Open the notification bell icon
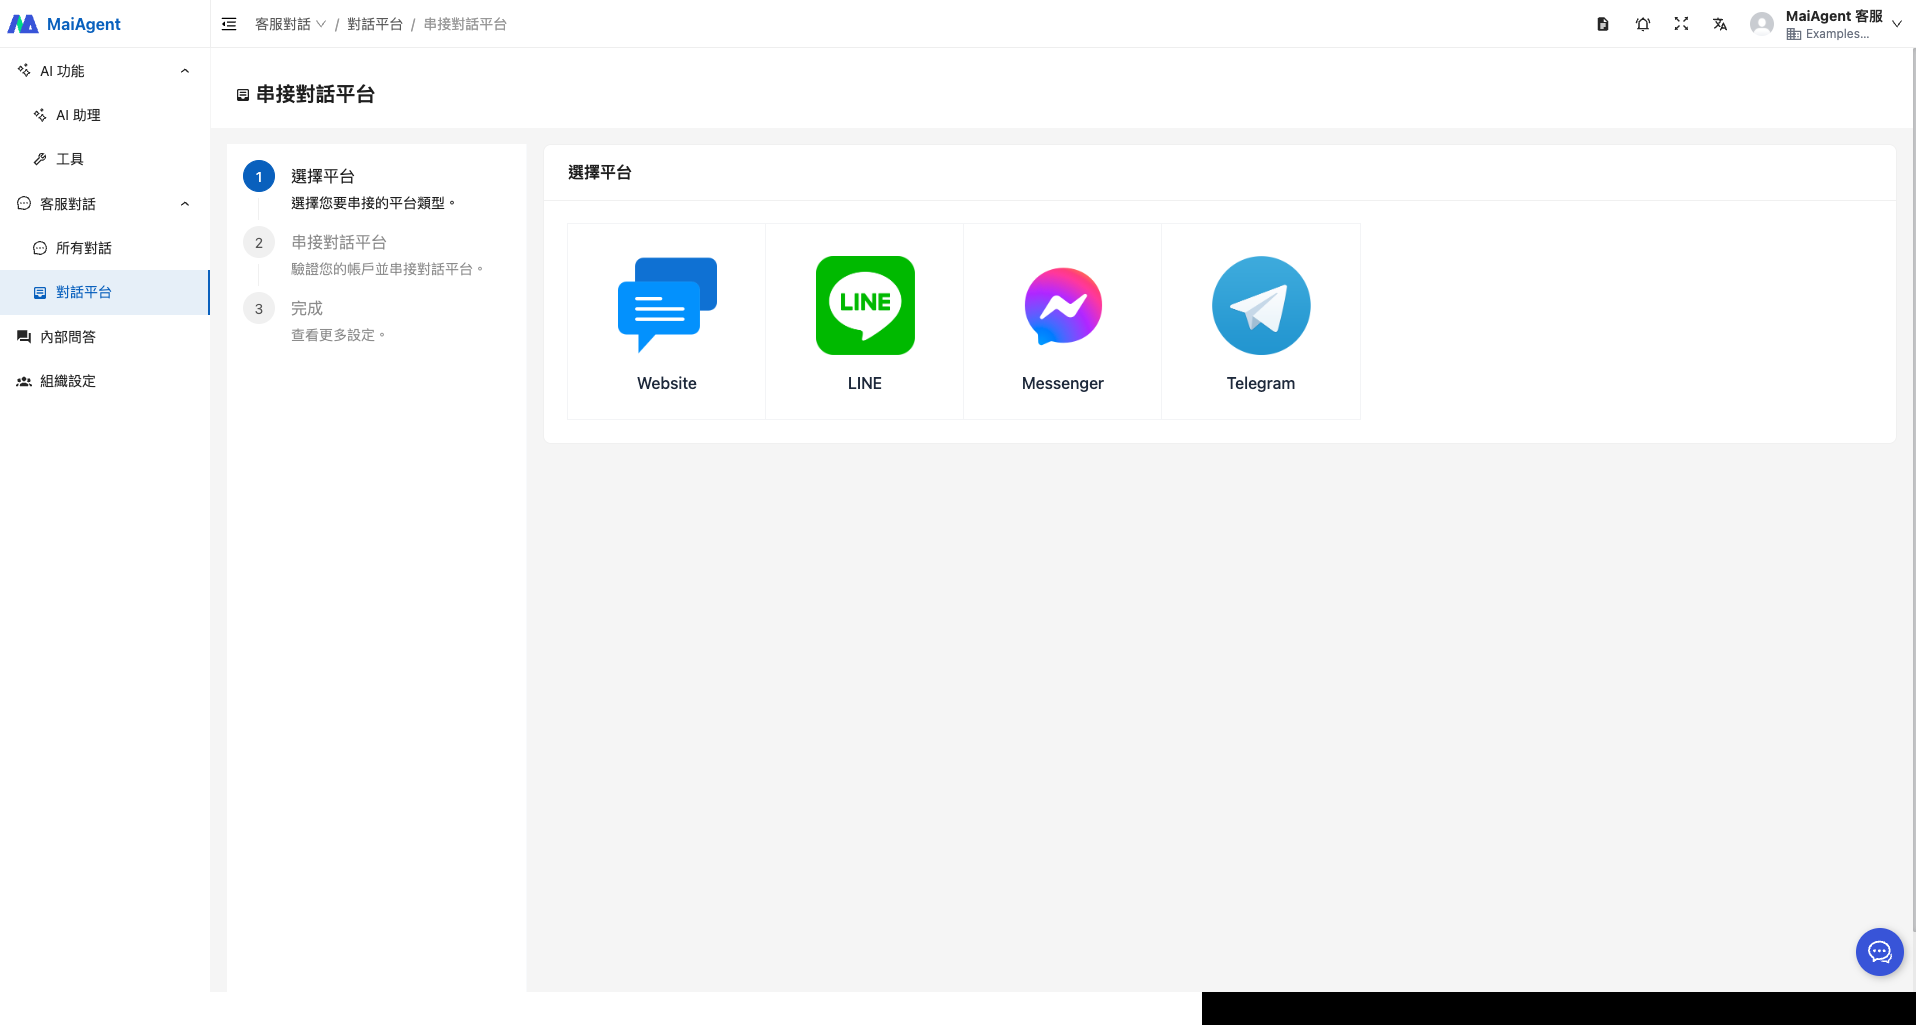 coord(1643,24)
